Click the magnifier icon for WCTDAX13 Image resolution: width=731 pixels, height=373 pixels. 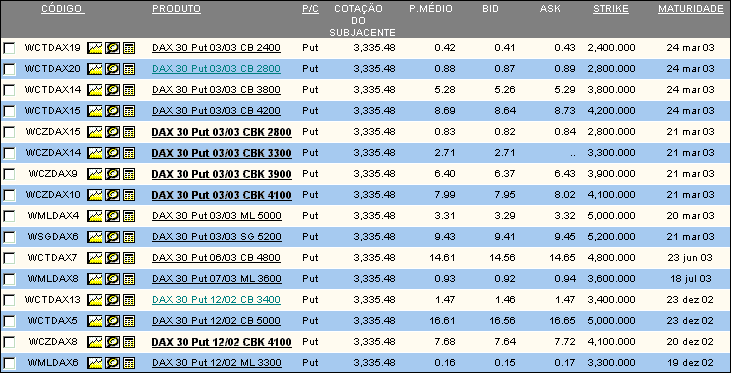tap(112, 300)
